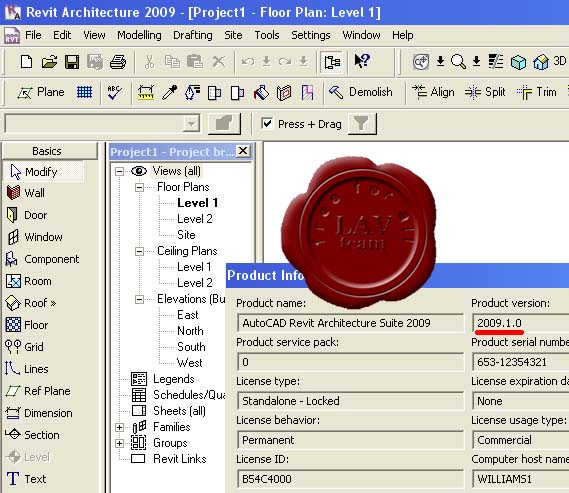Image resolution: width=569 pixels, height=493 pixels.
Task: Open the Thin Lines toolbar icon
Action: click(495, 62)
